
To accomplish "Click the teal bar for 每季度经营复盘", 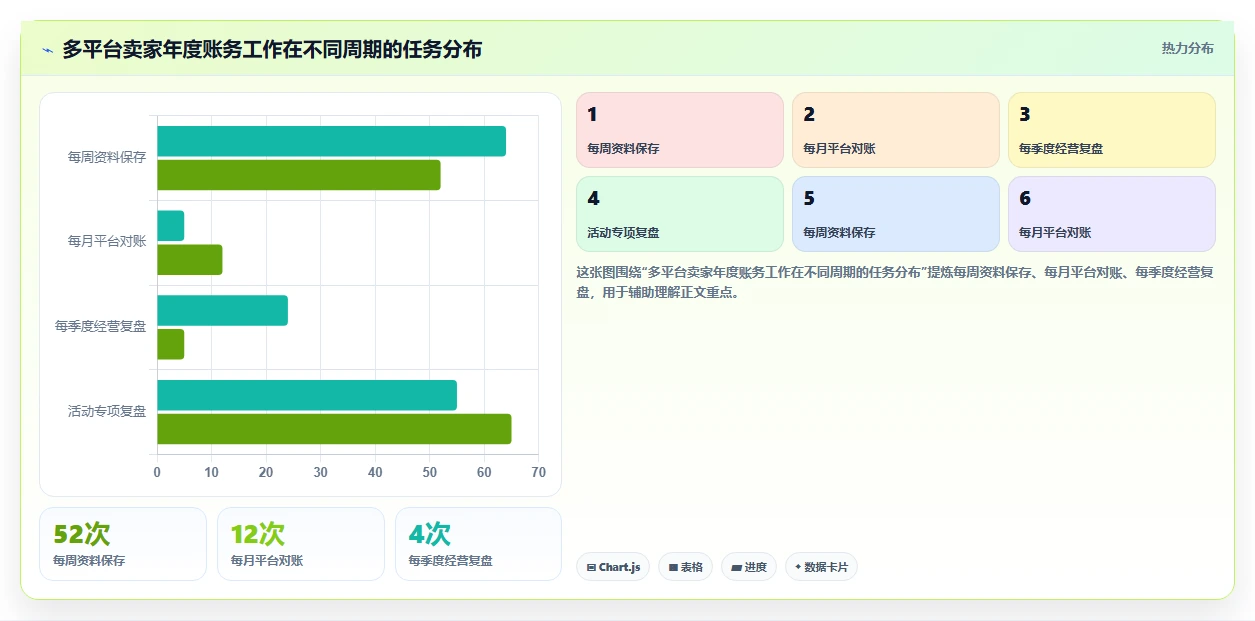I will pos(222,310).
